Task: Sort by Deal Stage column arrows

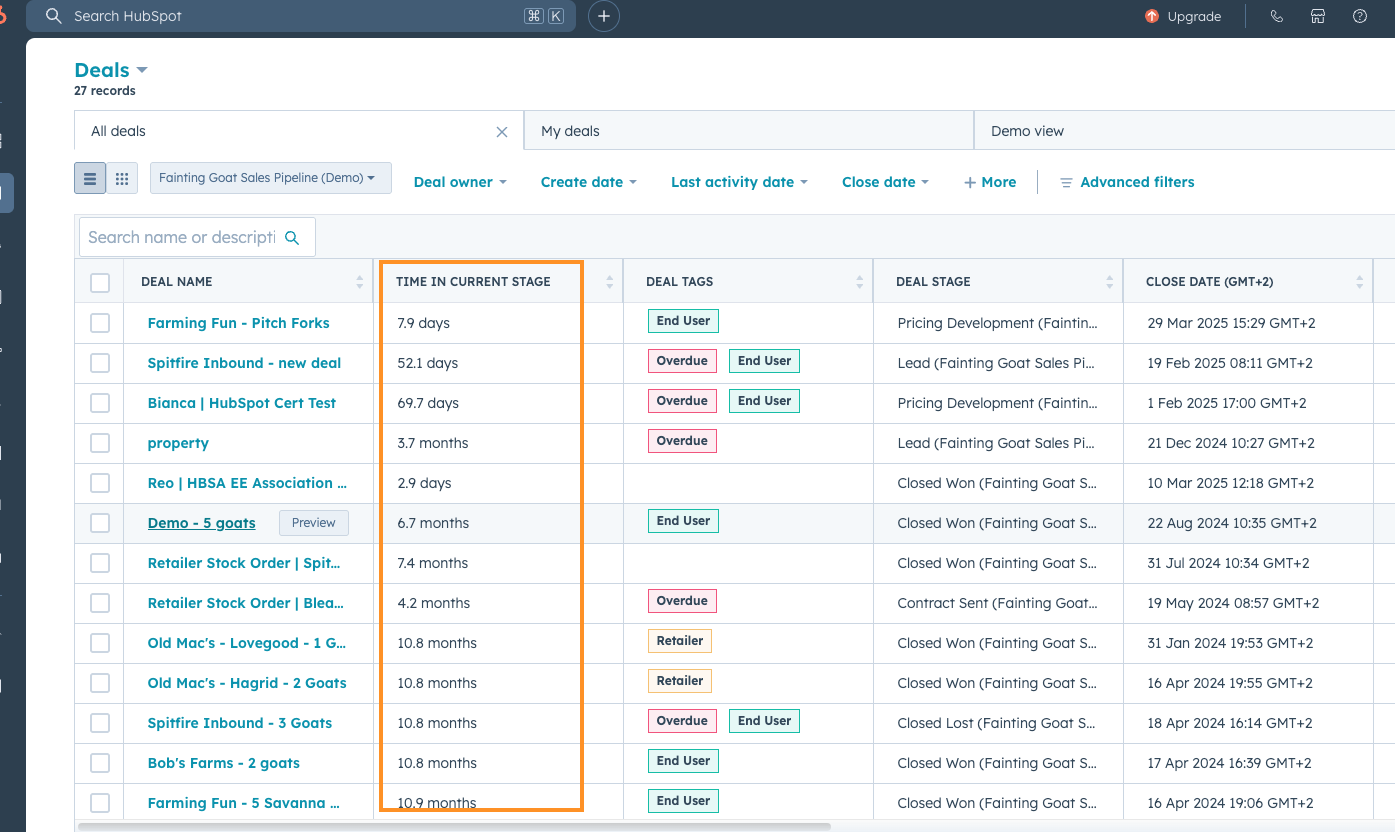Action: pyautogui.click(x=1110, y=283)
